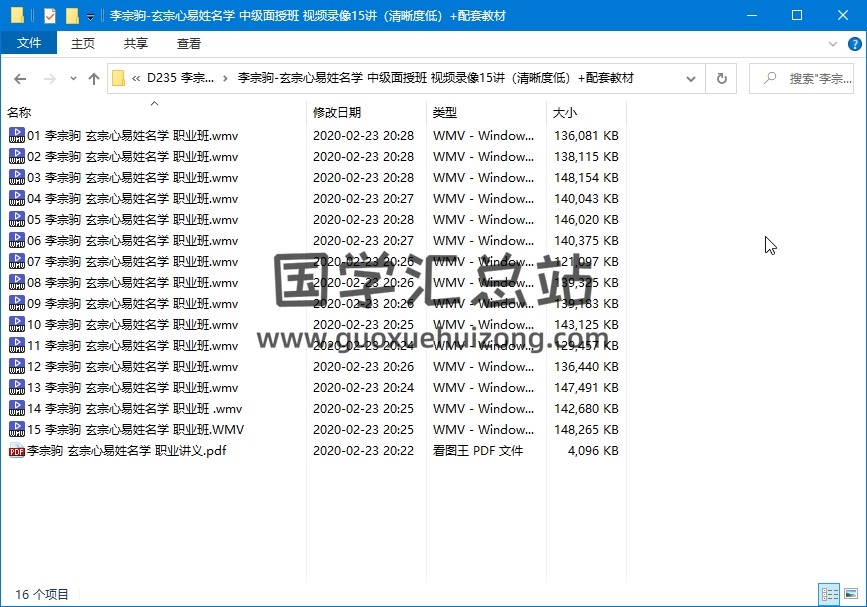Open the 文件 menu tab
This screenshot has height=607, width=867.
29,43
